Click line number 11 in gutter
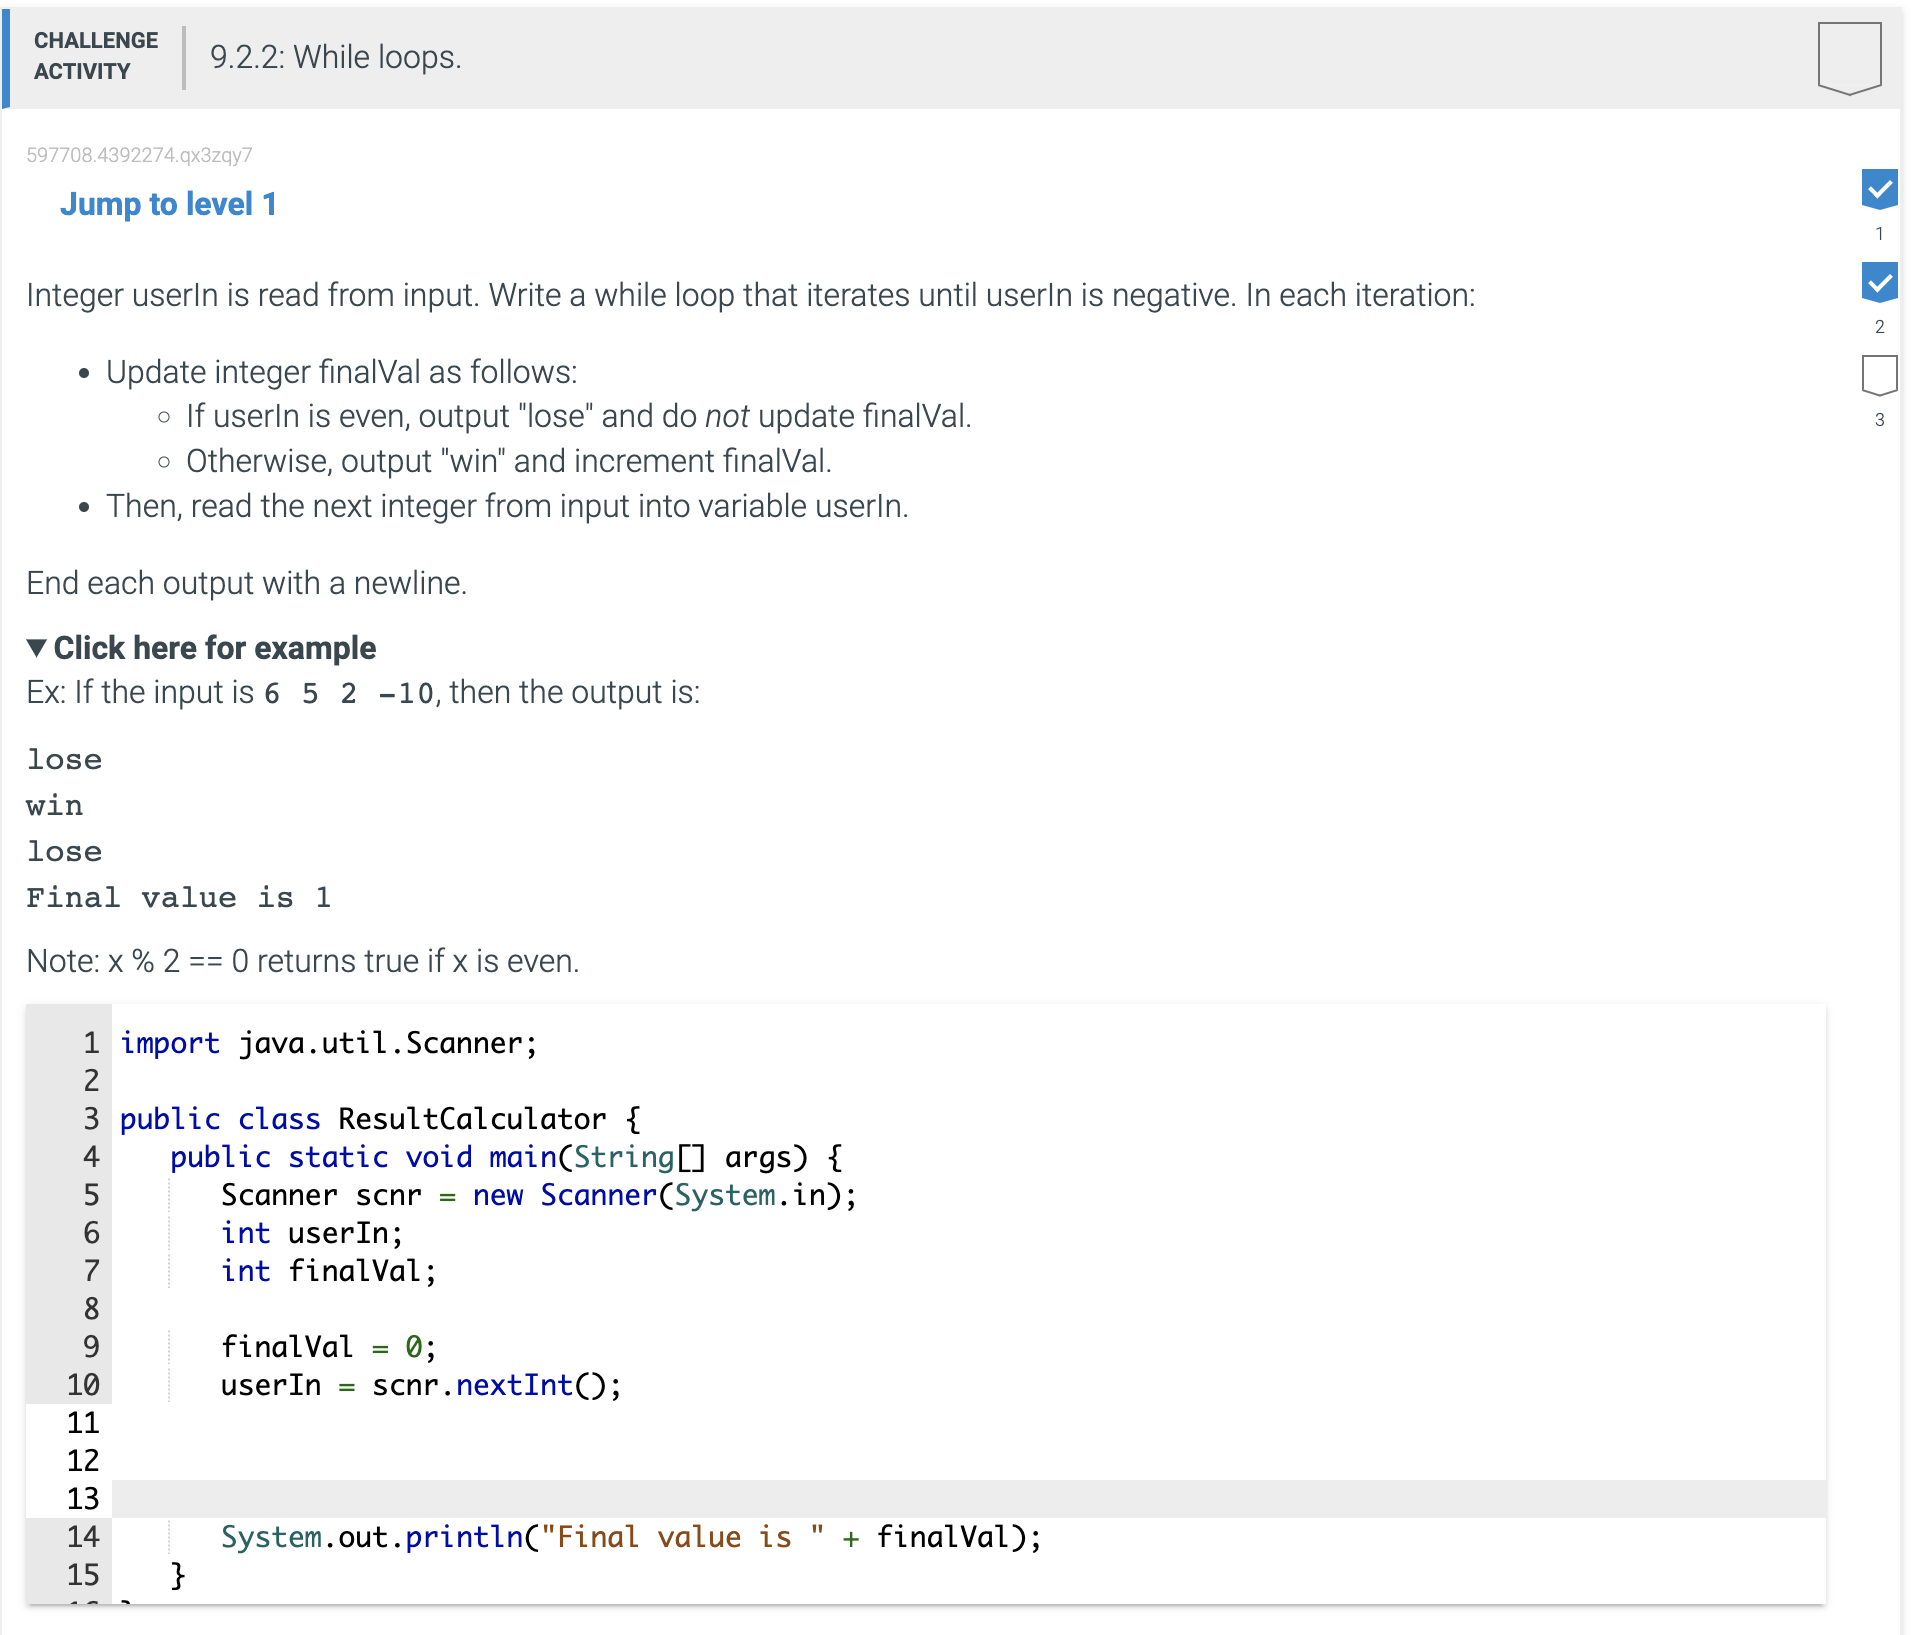The width and height of the screenshot is (1927, 1635). tap(83, 1423)
